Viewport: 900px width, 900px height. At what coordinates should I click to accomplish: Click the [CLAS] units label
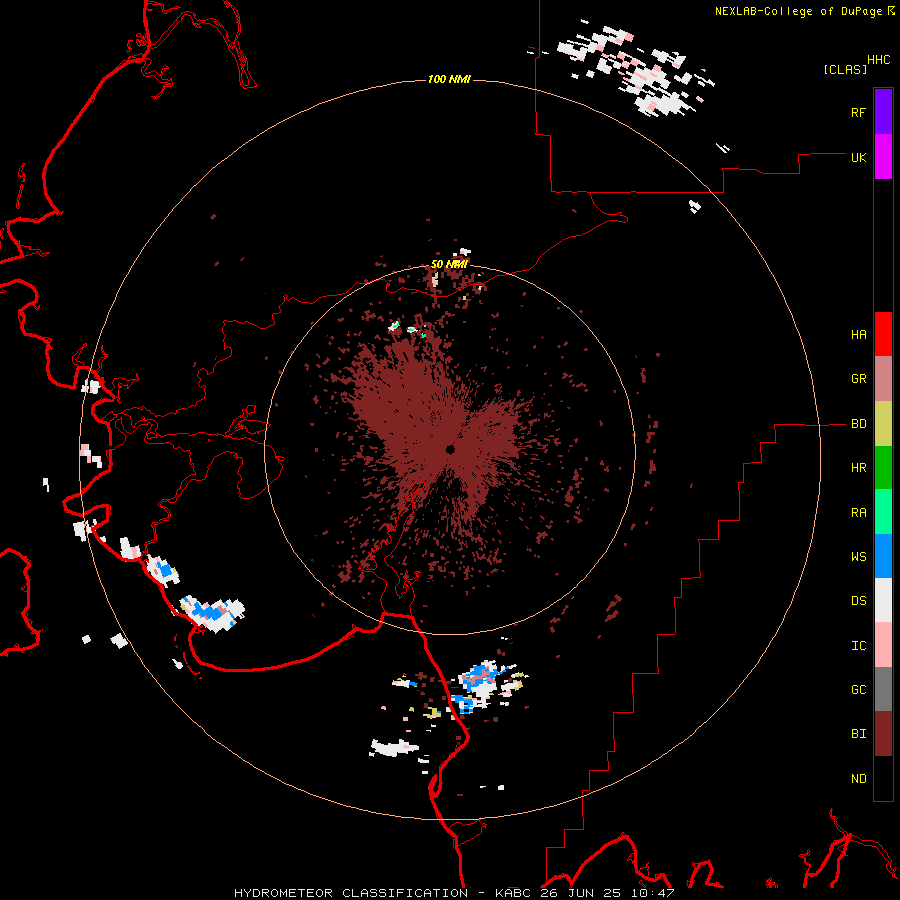845,69
